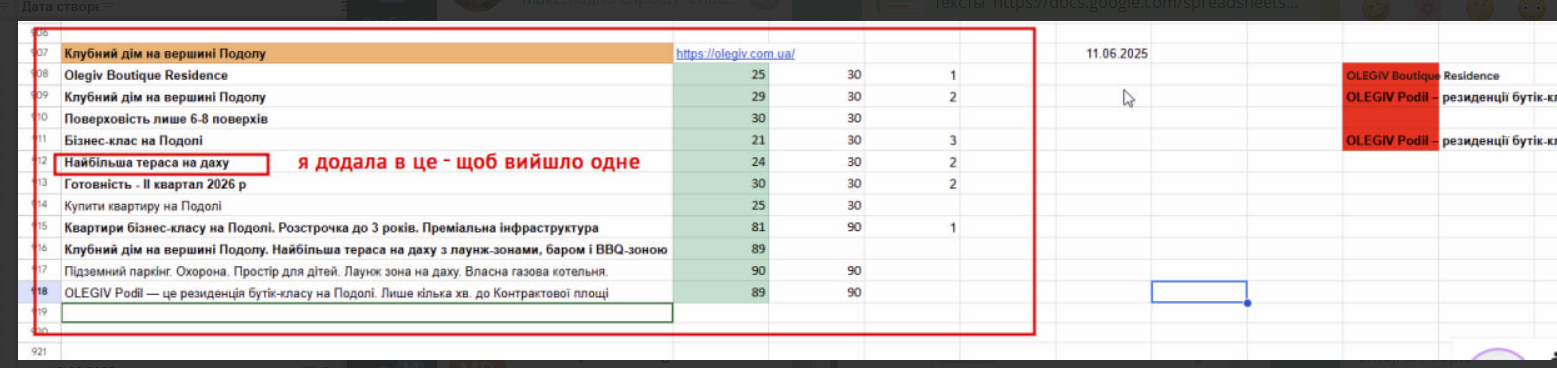1557x368 pixels.
Task: Select the 'Бізнес-клас на Подолі' cell
Action: point(367,141)
